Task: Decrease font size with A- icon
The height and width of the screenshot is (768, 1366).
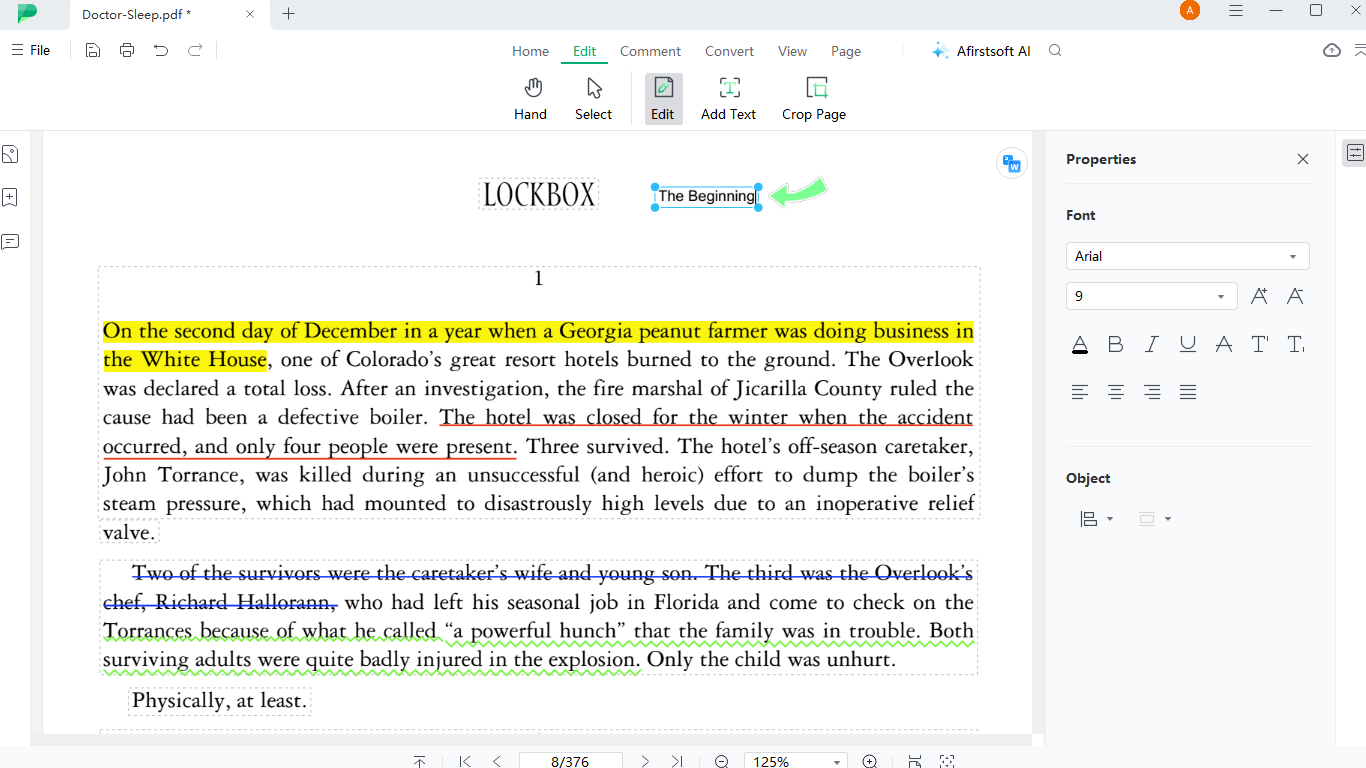Action: pos(1295,296)
